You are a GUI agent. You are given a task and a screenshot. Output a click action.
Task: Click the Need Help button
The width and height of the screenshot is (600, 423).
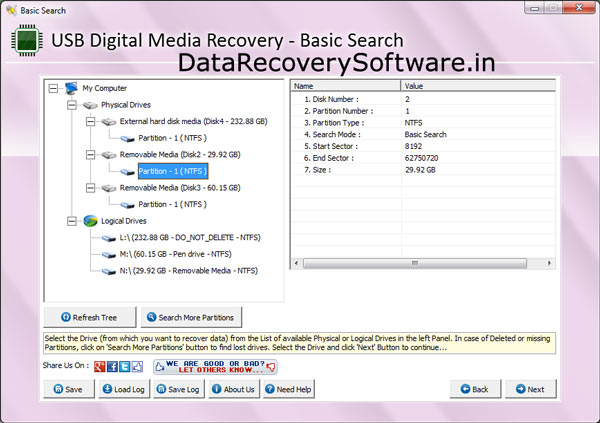pyautogui.click(x=289, y=389)
